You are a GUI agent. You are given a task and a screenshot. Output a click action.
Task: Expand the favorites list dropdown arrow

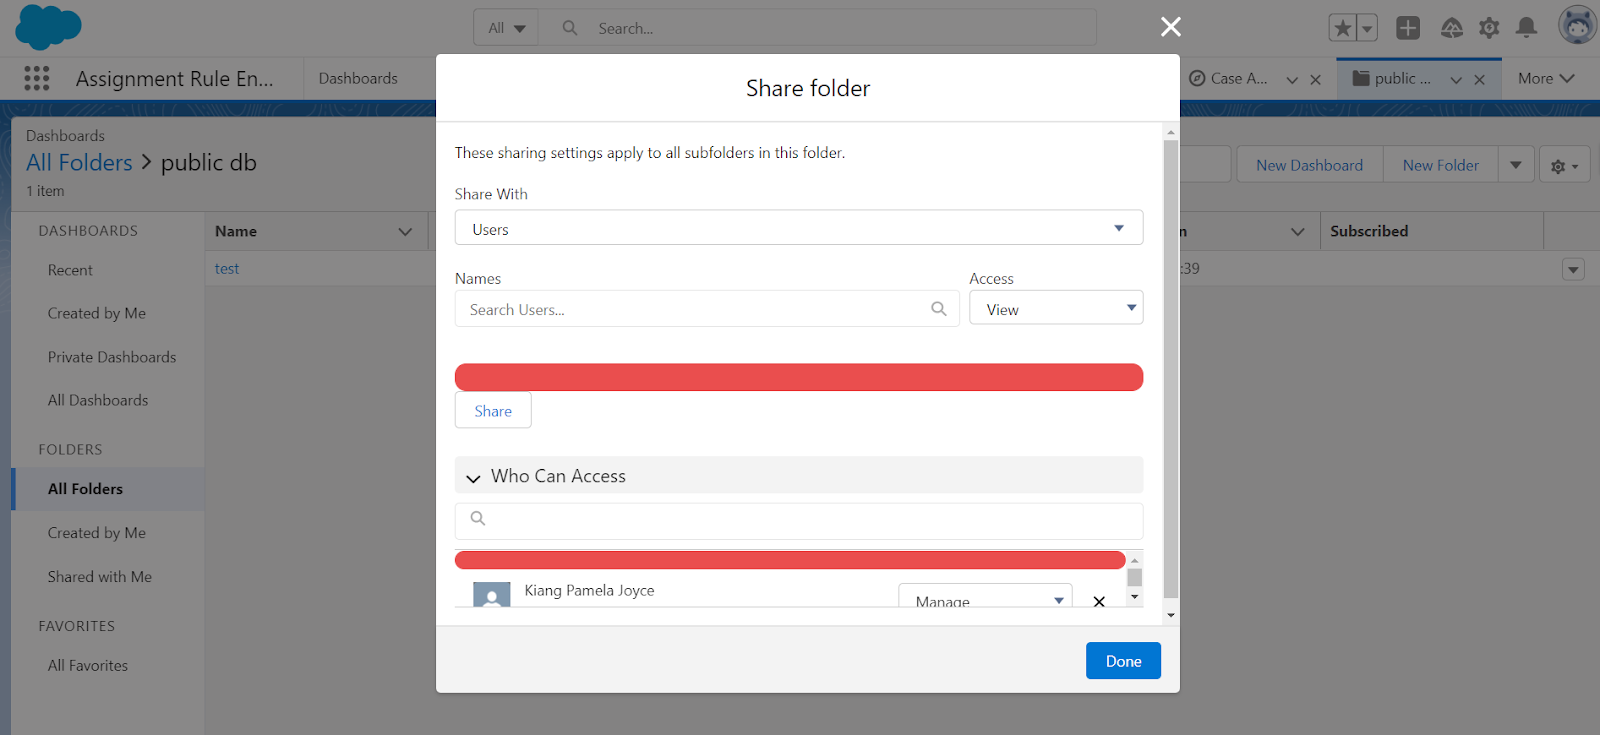coord(1367,28)
